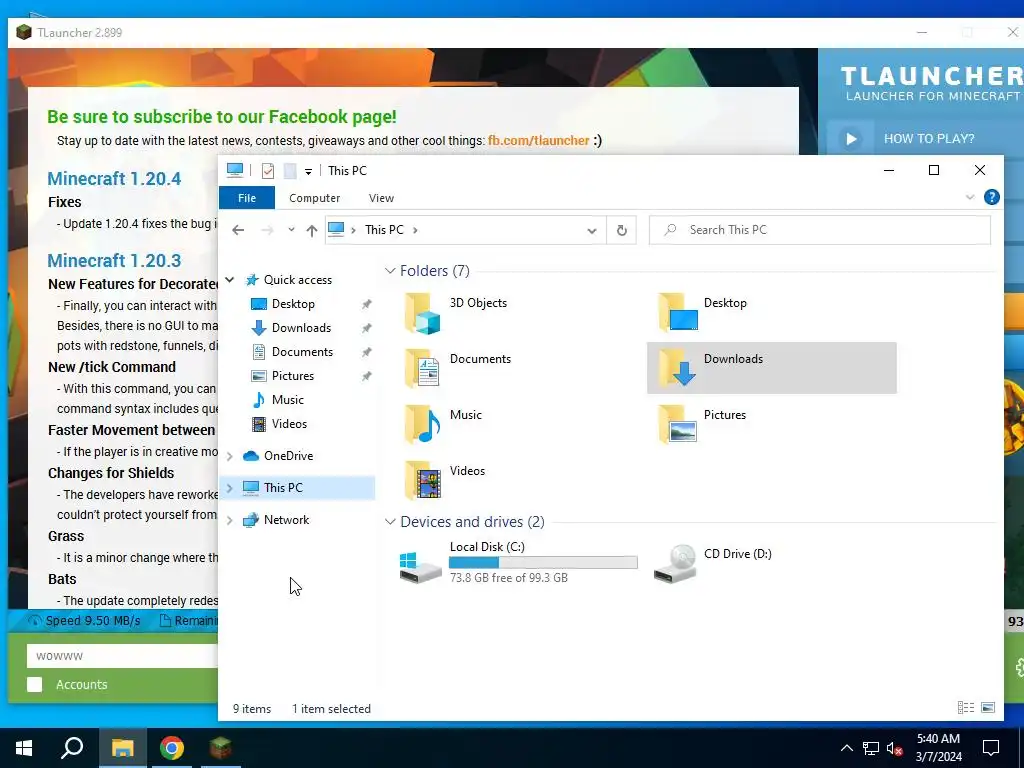Click the Search This PC field
Screen dimensions: 1024x768
click(x=820, y=230)
